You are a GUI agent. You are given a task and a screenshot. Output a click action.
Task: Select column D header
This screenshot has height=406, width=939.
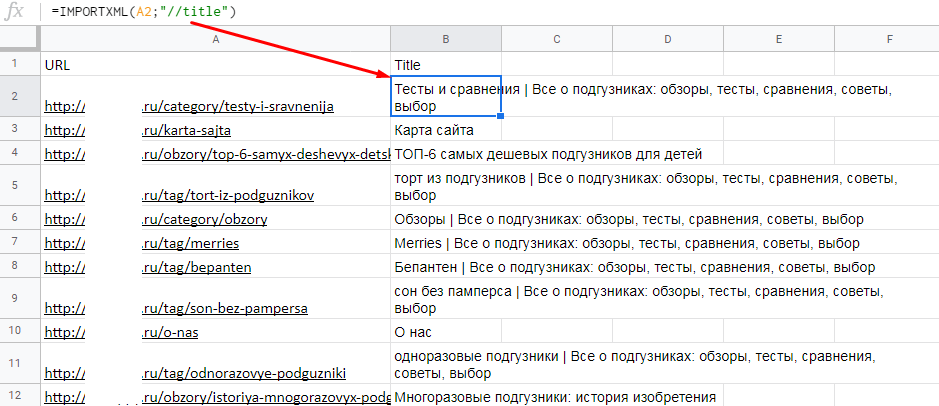[x=667, y=39]
